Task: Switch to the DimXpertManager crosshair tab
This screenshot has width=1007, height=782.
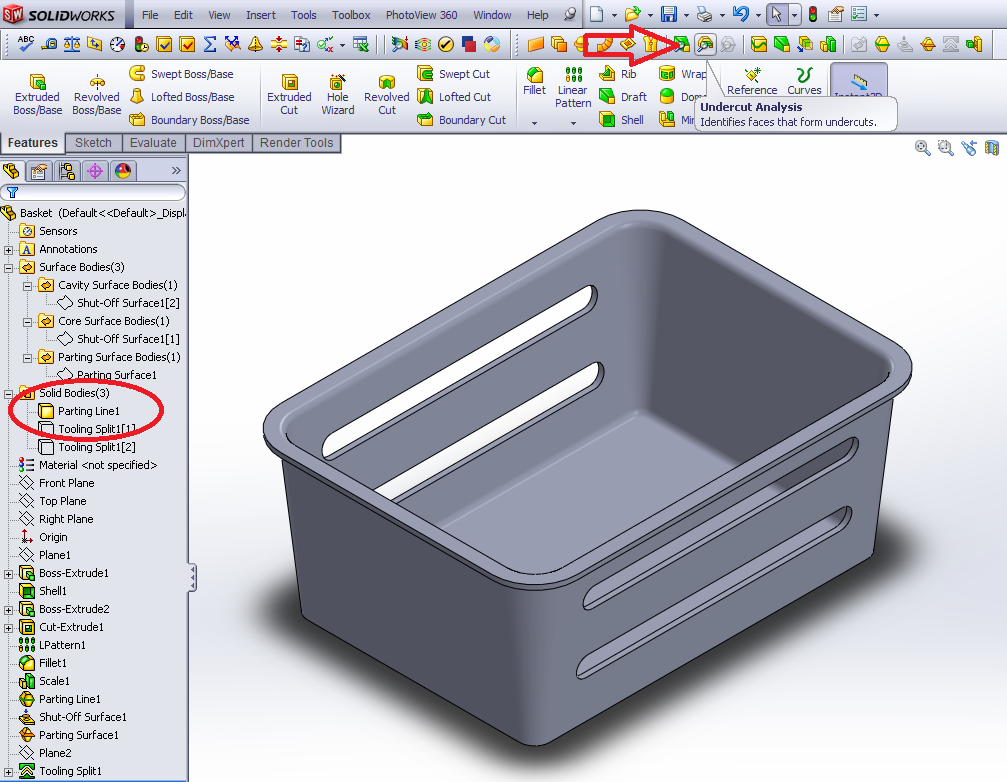Action: [x=95, y=171]
